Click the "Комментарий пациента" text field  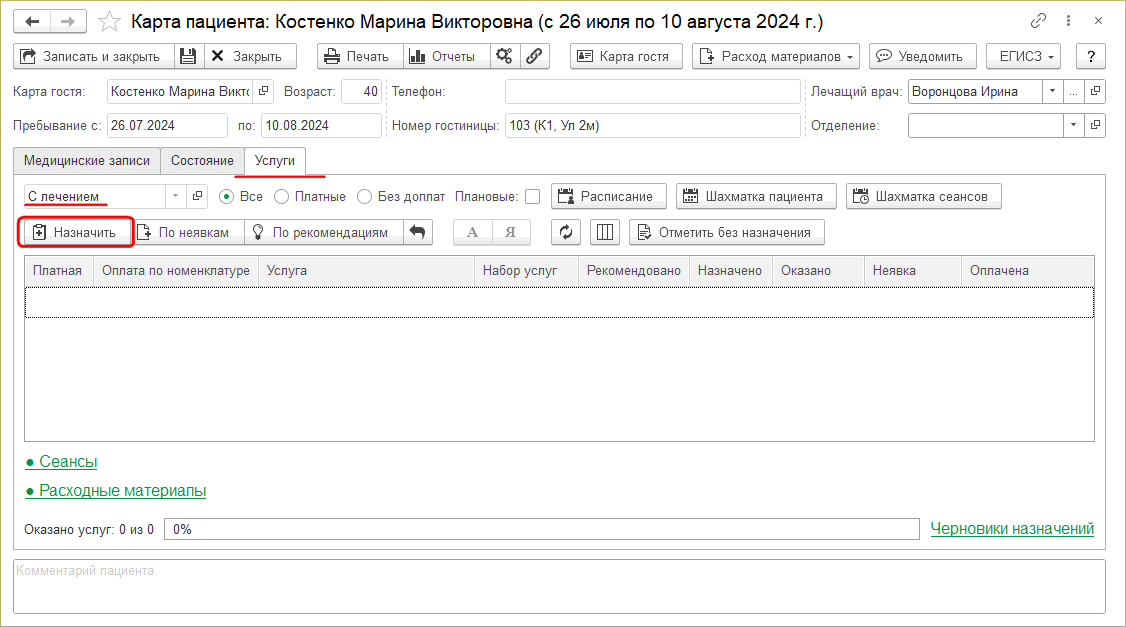tap(559, 585)
